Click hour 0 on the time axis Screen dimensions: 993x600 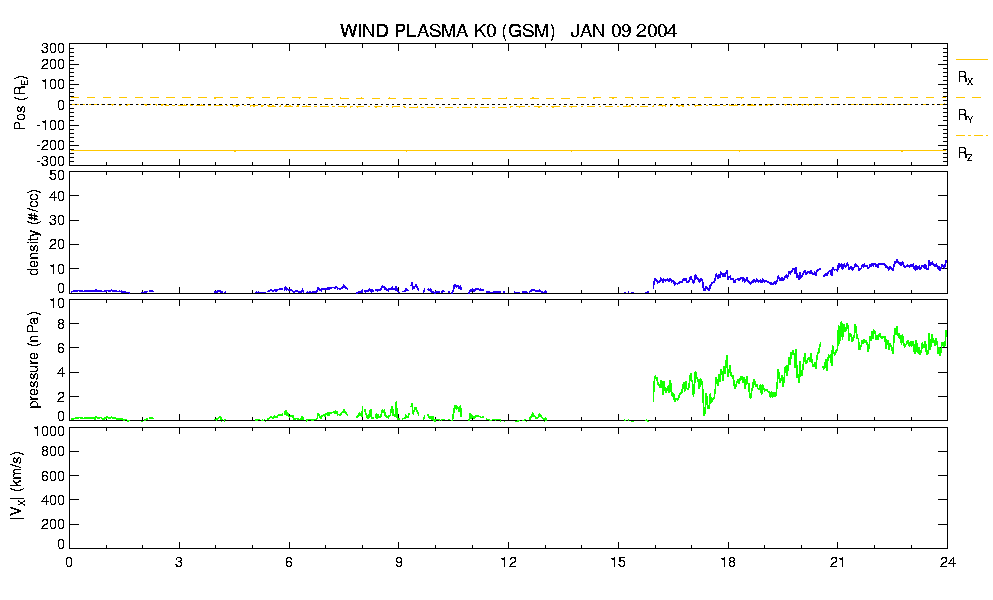69,562
